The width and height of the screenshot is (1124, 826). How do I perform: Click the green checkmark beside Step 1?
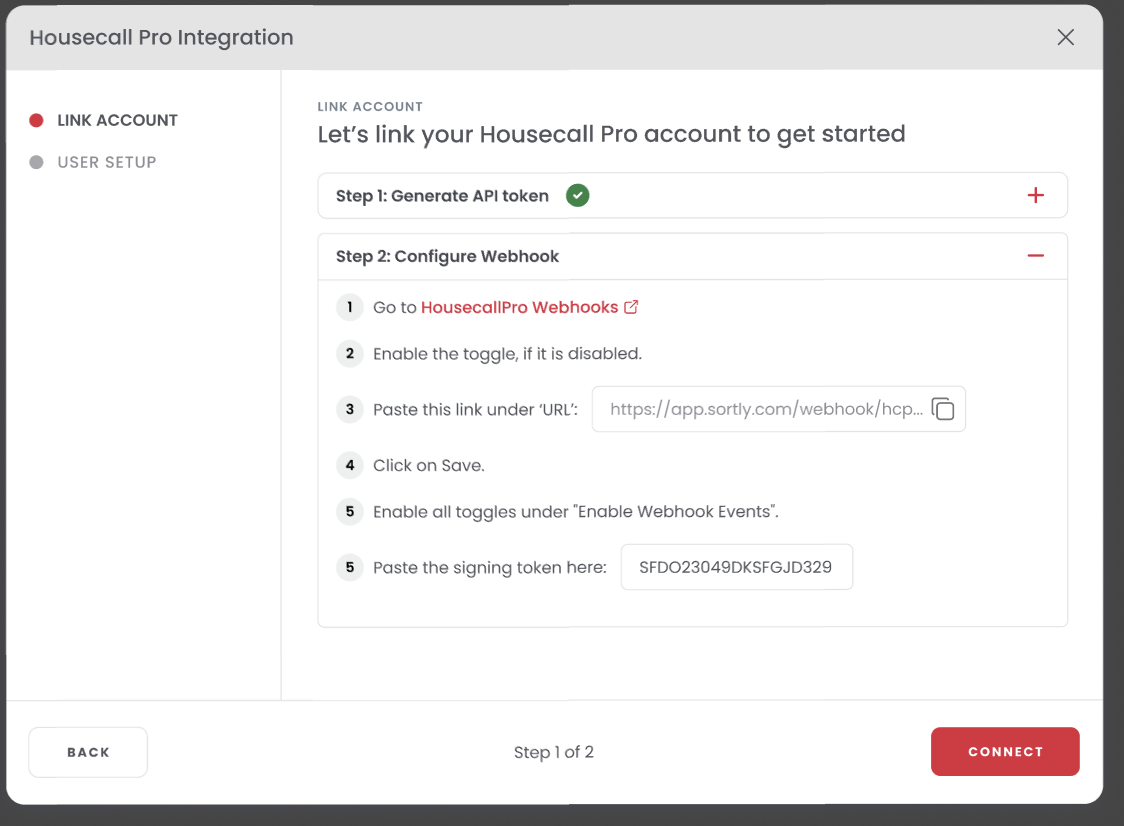click(x=577, y=195)
